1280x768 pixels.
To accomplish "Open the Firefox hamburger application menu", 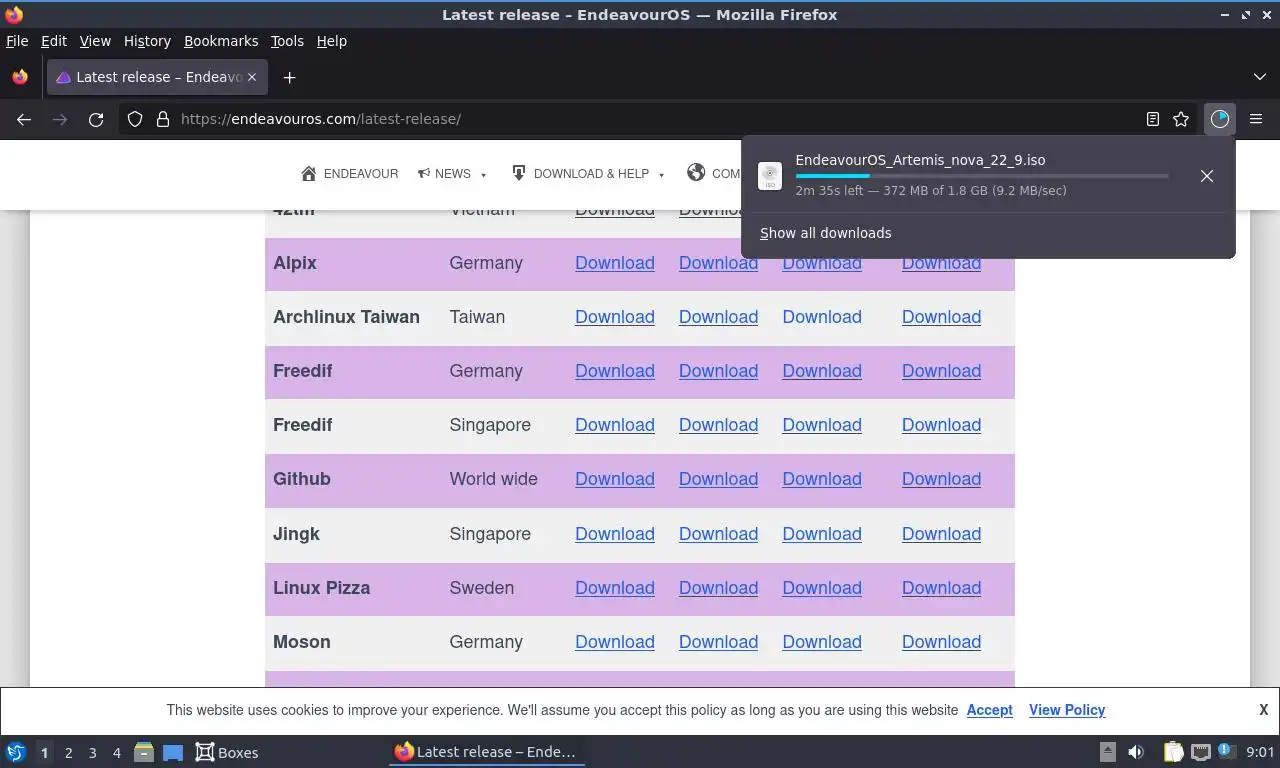I will tap(1256, 119).
